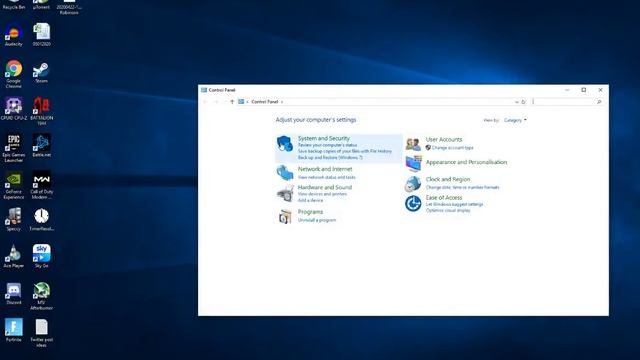Open the Clock and Region heading link
The width and height of the screenshot is (640, 360).
tap(448, 179)
